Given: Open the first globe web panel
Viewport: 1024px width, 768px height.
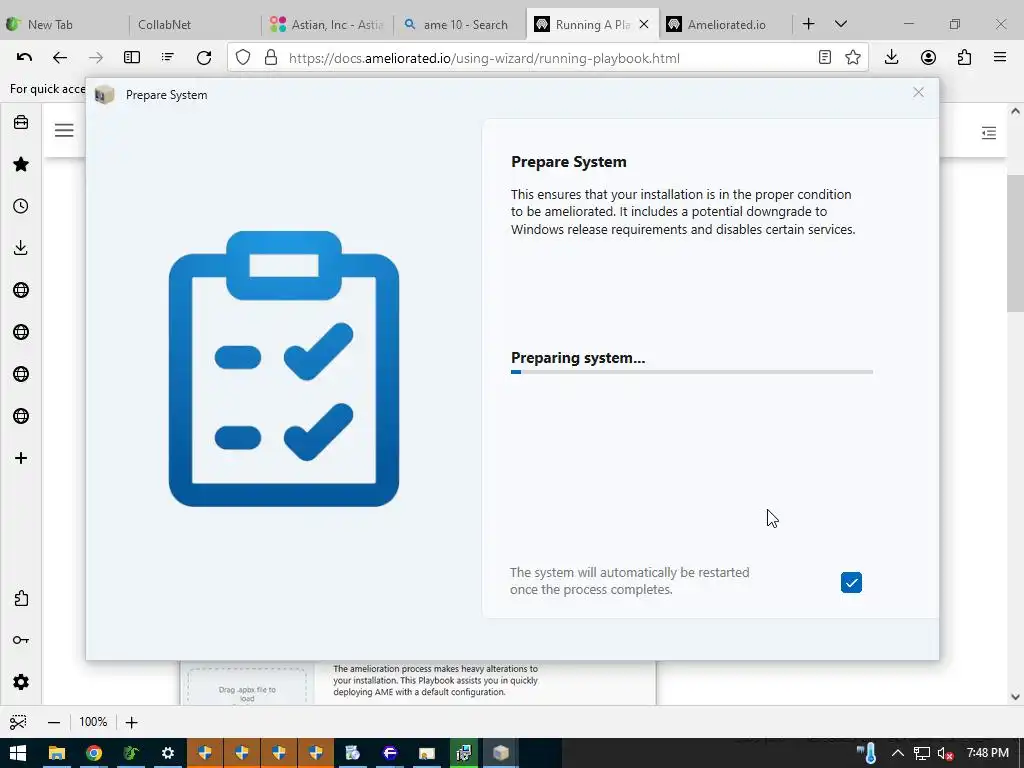Looking at the screenshot, I should [21, 290].
